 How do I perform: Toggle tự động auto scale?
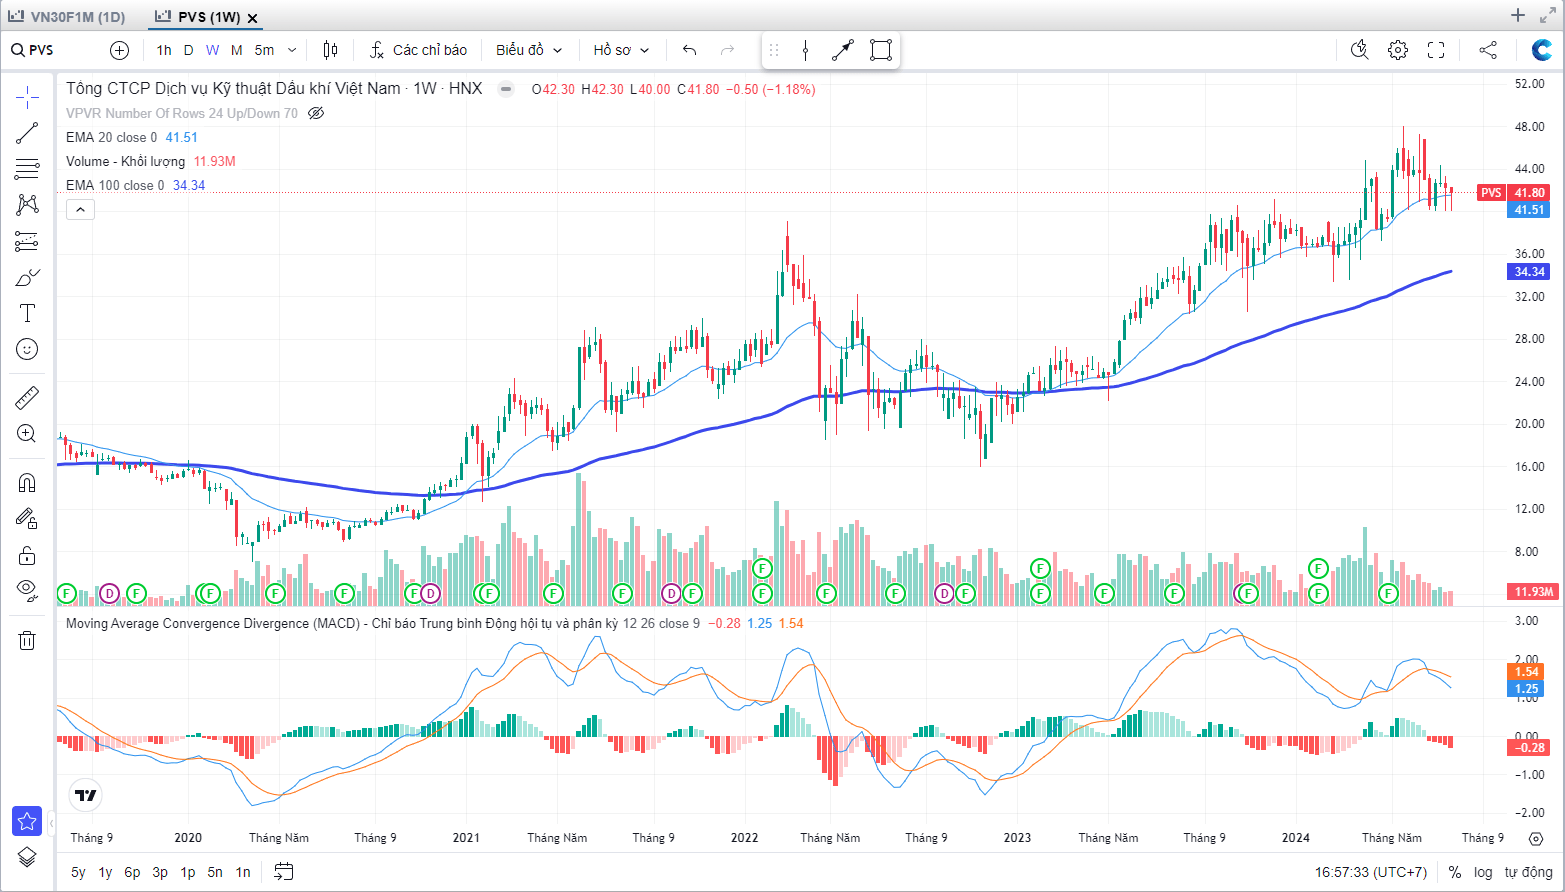pos(1529,872)
